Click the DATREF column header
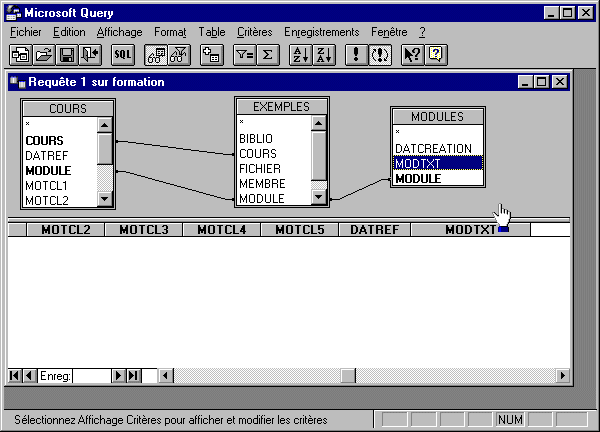Screen dimensions: 600x432 pos(375,230)
